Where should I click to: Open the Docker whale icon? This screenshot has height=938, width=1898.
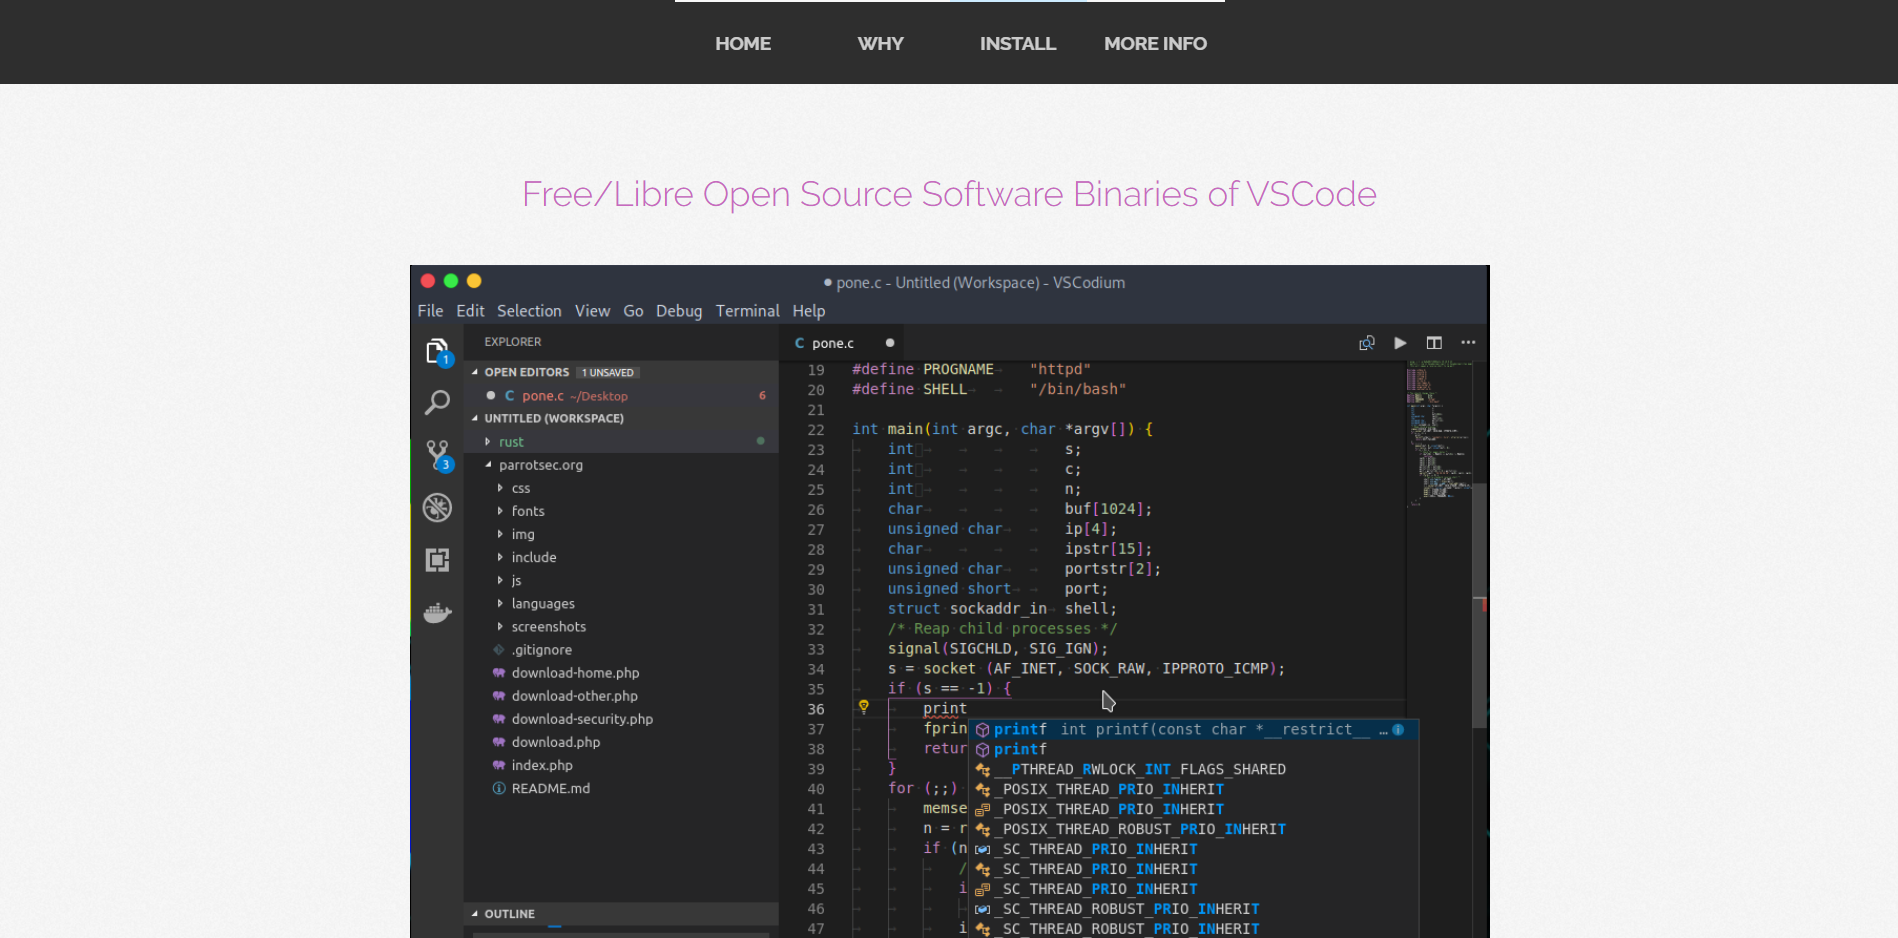[437, 613]
